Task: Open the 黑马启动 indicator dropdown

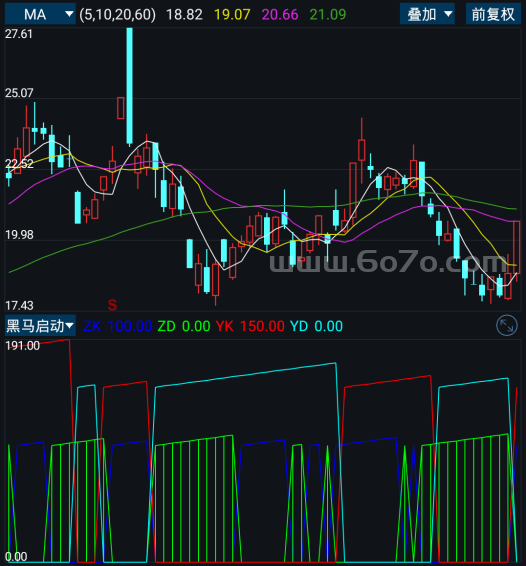Action: coord(40,326)
